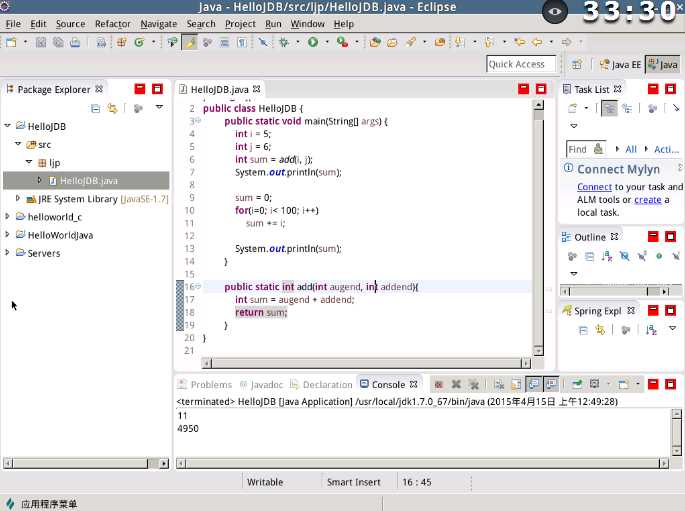Viewport: 685px width, 511px height.
Task: Click the Terminate icon in Console toolbar
Action: pos(439,384)
